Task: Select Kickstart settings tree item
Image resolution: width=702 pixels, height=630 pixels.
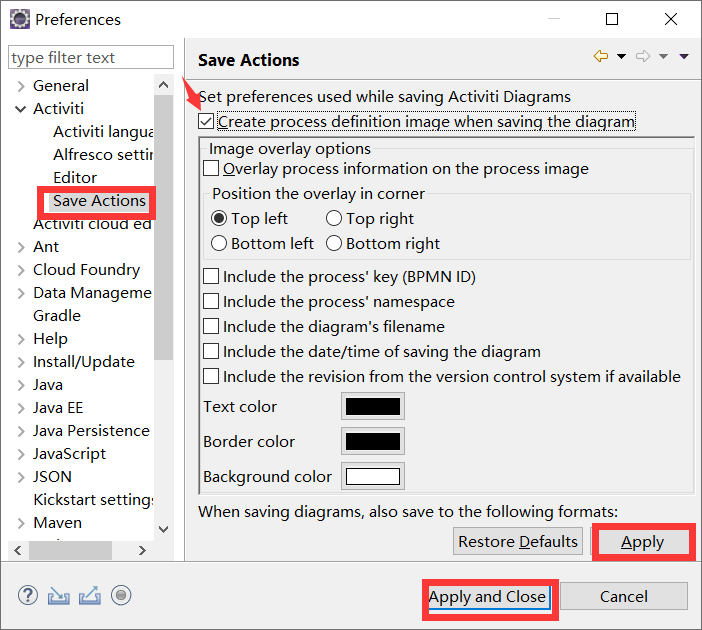Action: coord(93,500)
